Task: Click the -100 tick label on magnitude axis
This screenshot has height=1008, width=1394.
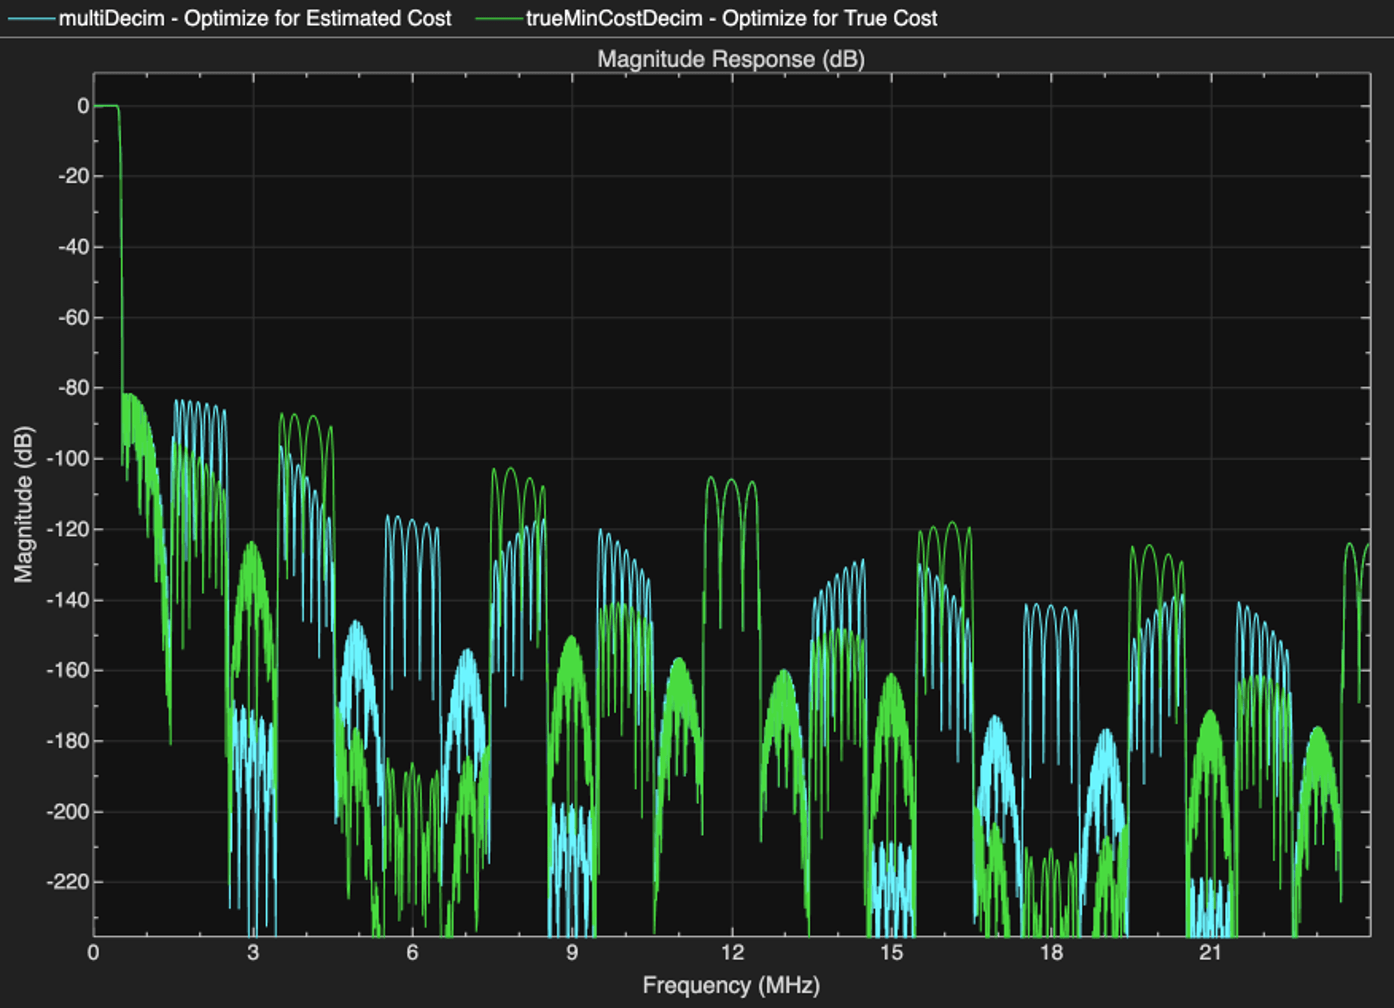Action: coord(69,459)
